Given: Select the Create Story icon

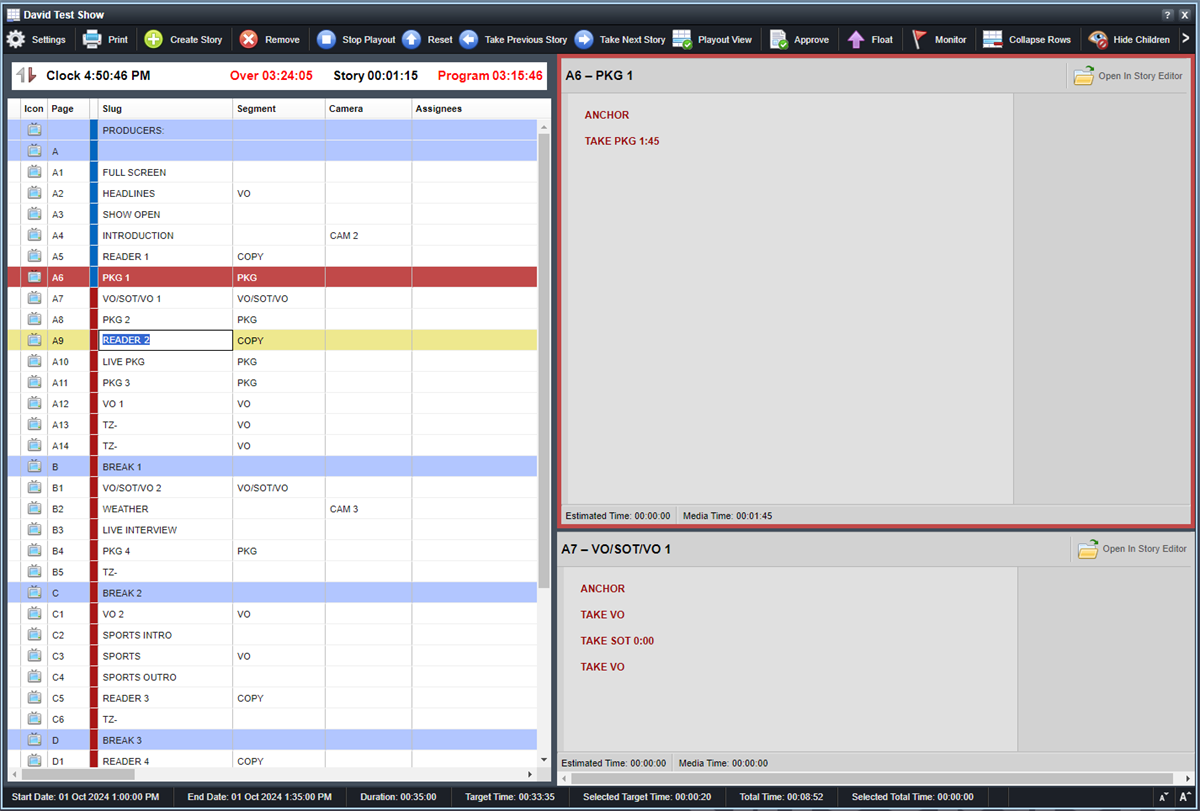Looking at the screenshot, I should pyautogui.click(x=154, y=39).
